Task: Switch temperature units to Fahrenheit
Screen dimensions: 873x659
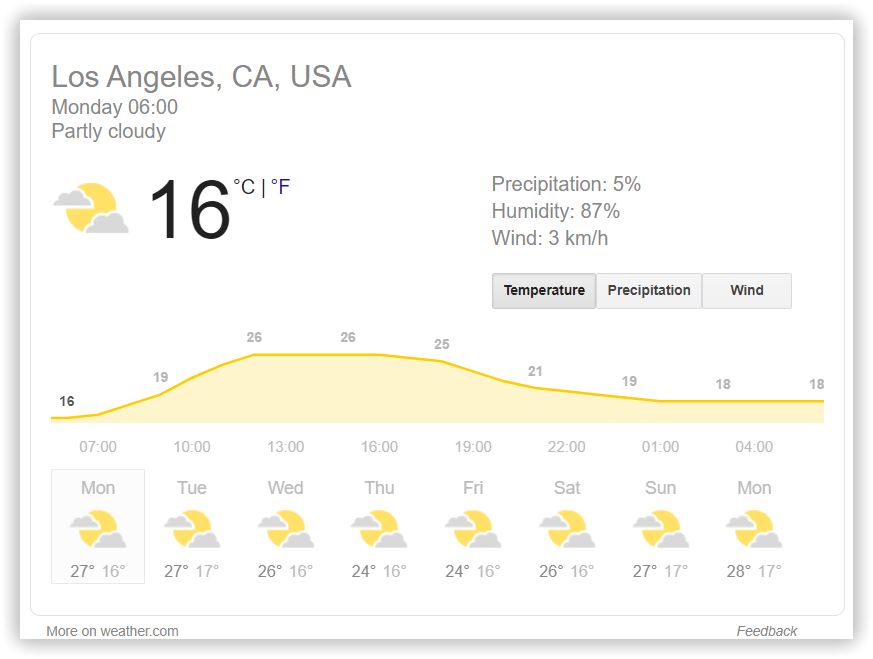Action: [280, 186]
